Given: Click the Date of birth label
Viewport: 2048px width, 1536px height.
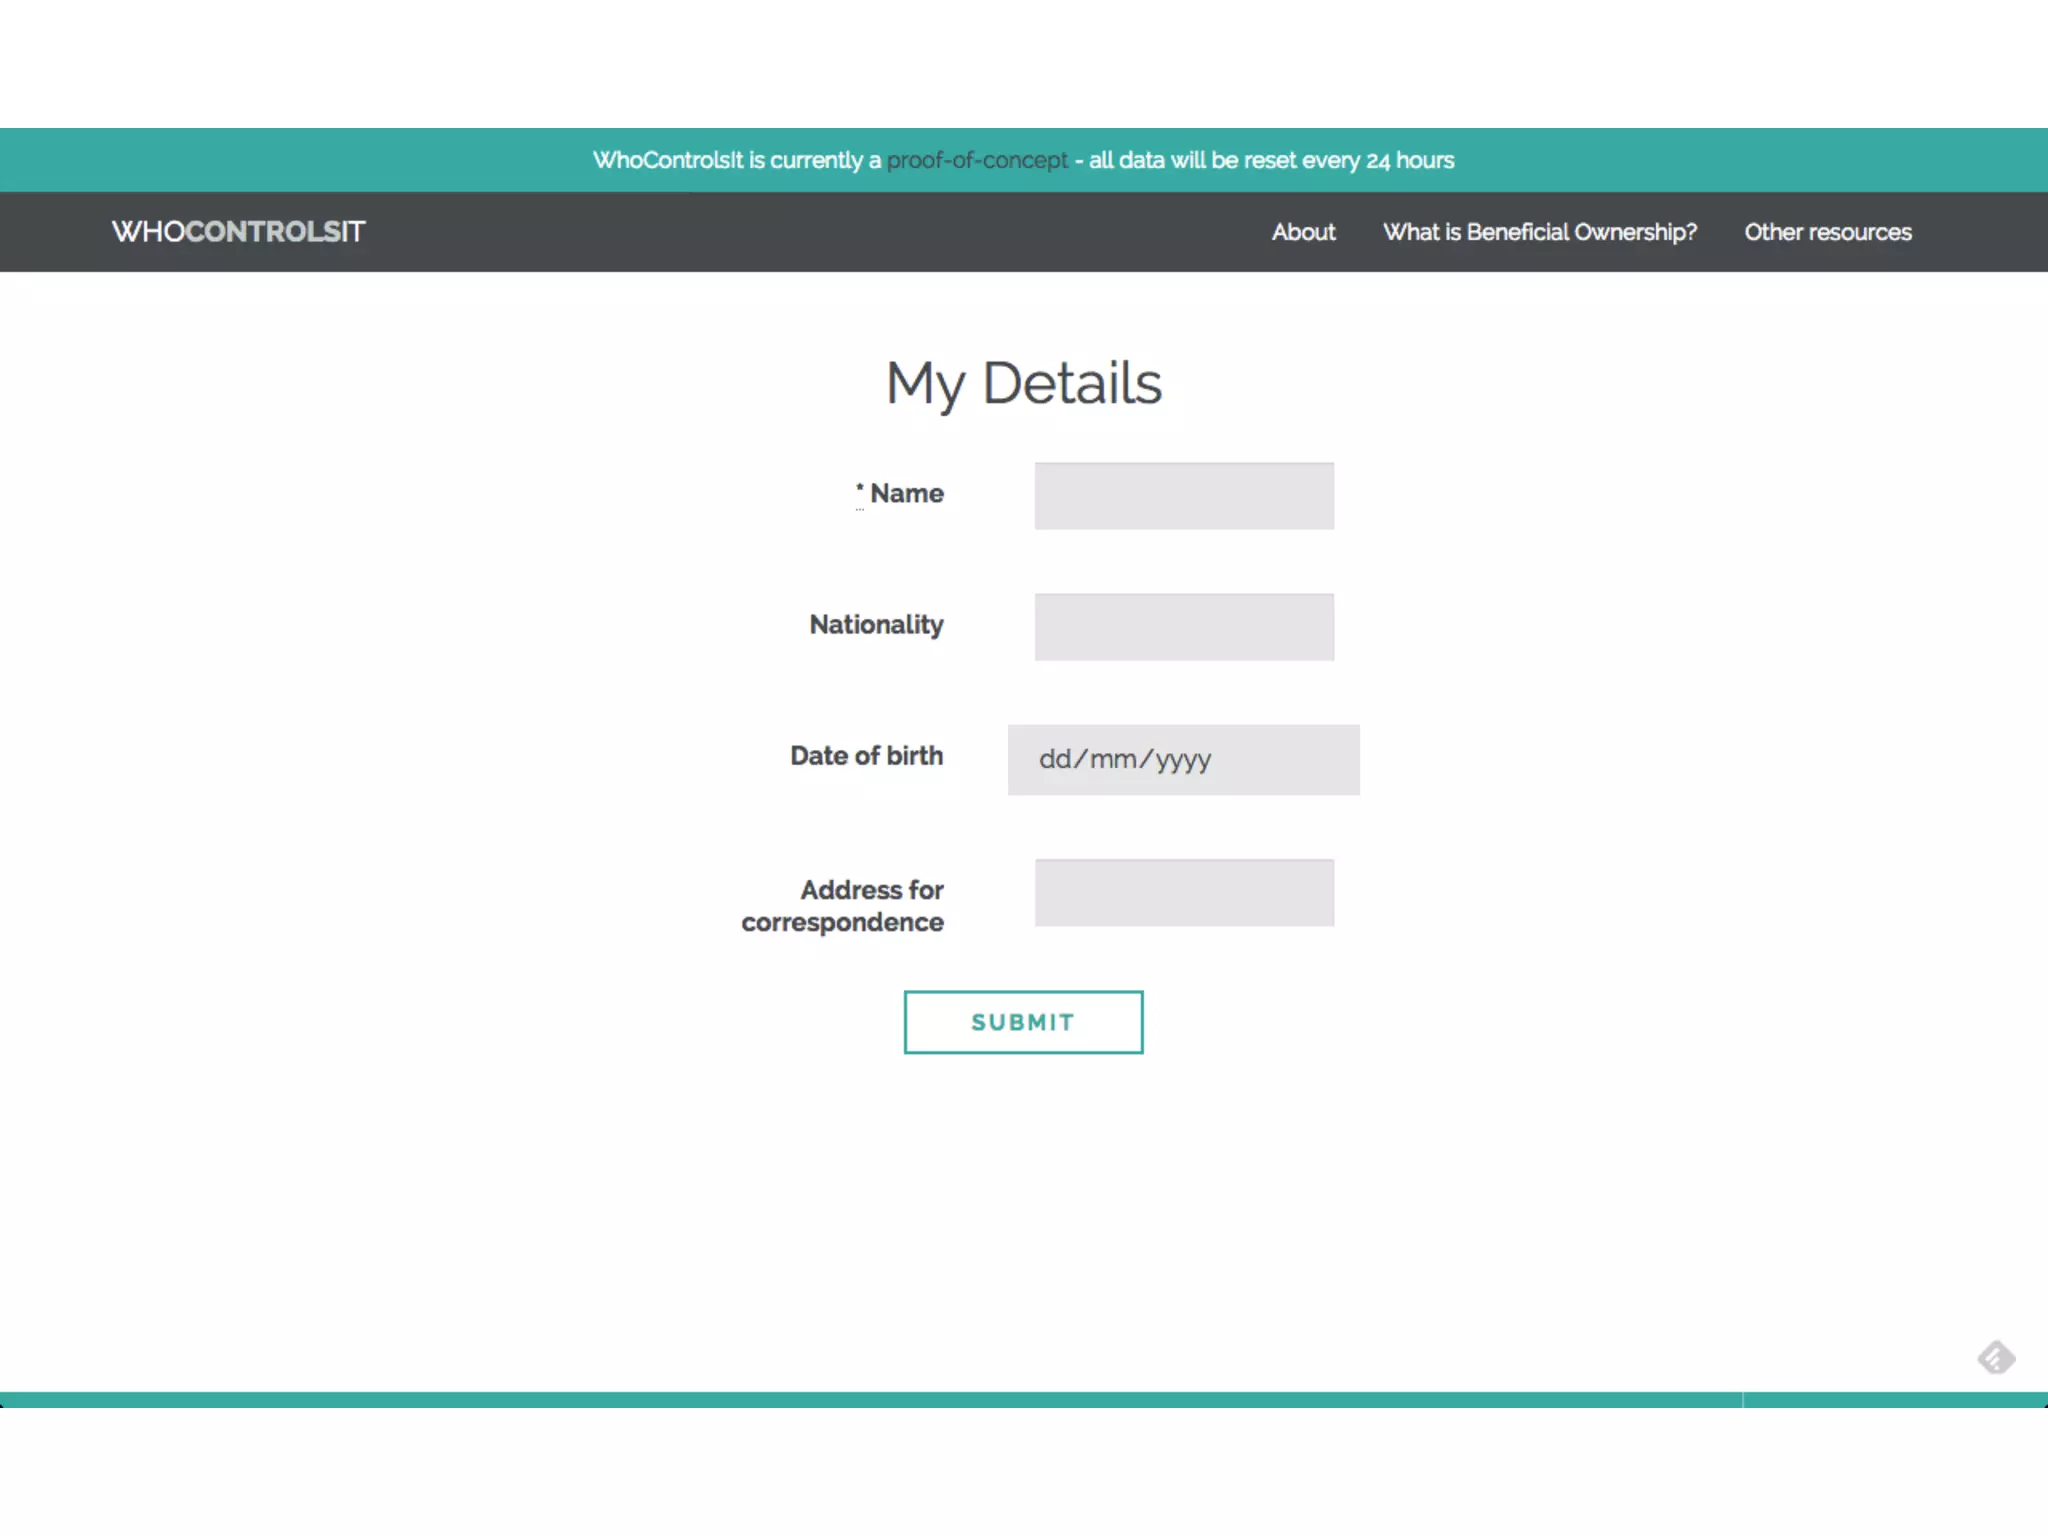Looking at the screenshot, I should pos(866,756).
